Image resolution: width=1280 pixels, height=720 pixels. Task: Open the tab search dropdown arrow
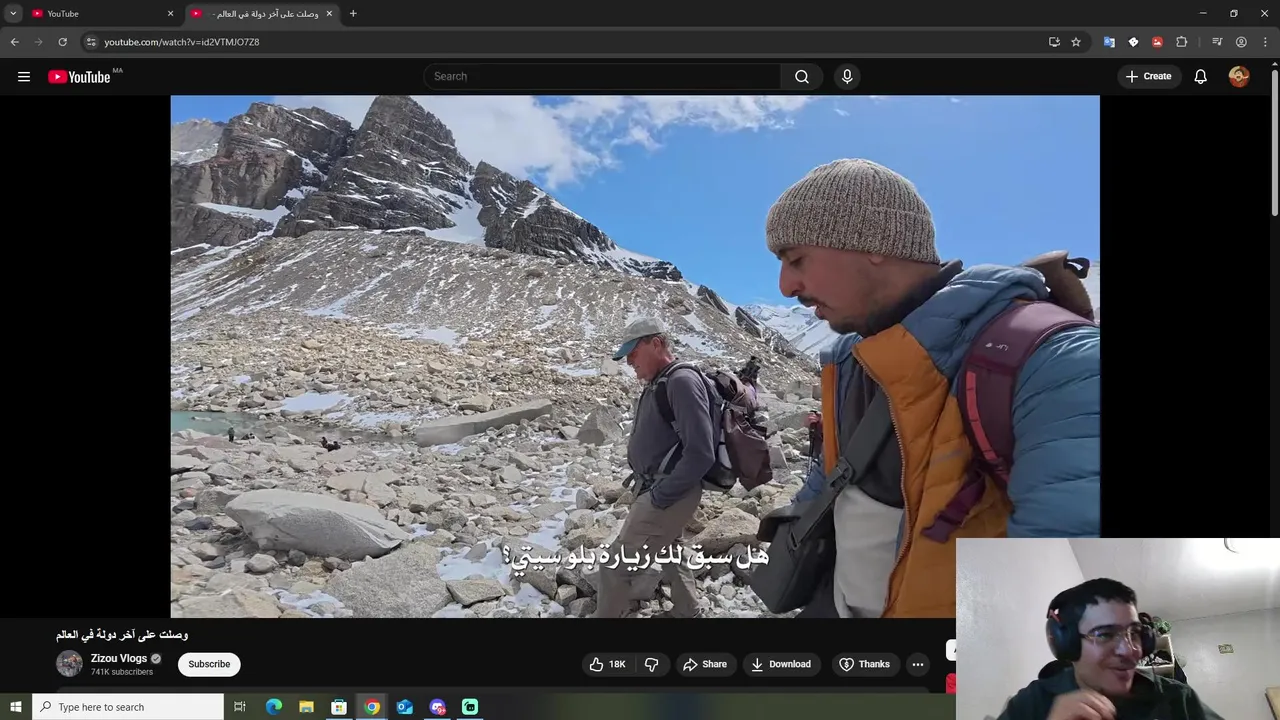coord(13,13)
